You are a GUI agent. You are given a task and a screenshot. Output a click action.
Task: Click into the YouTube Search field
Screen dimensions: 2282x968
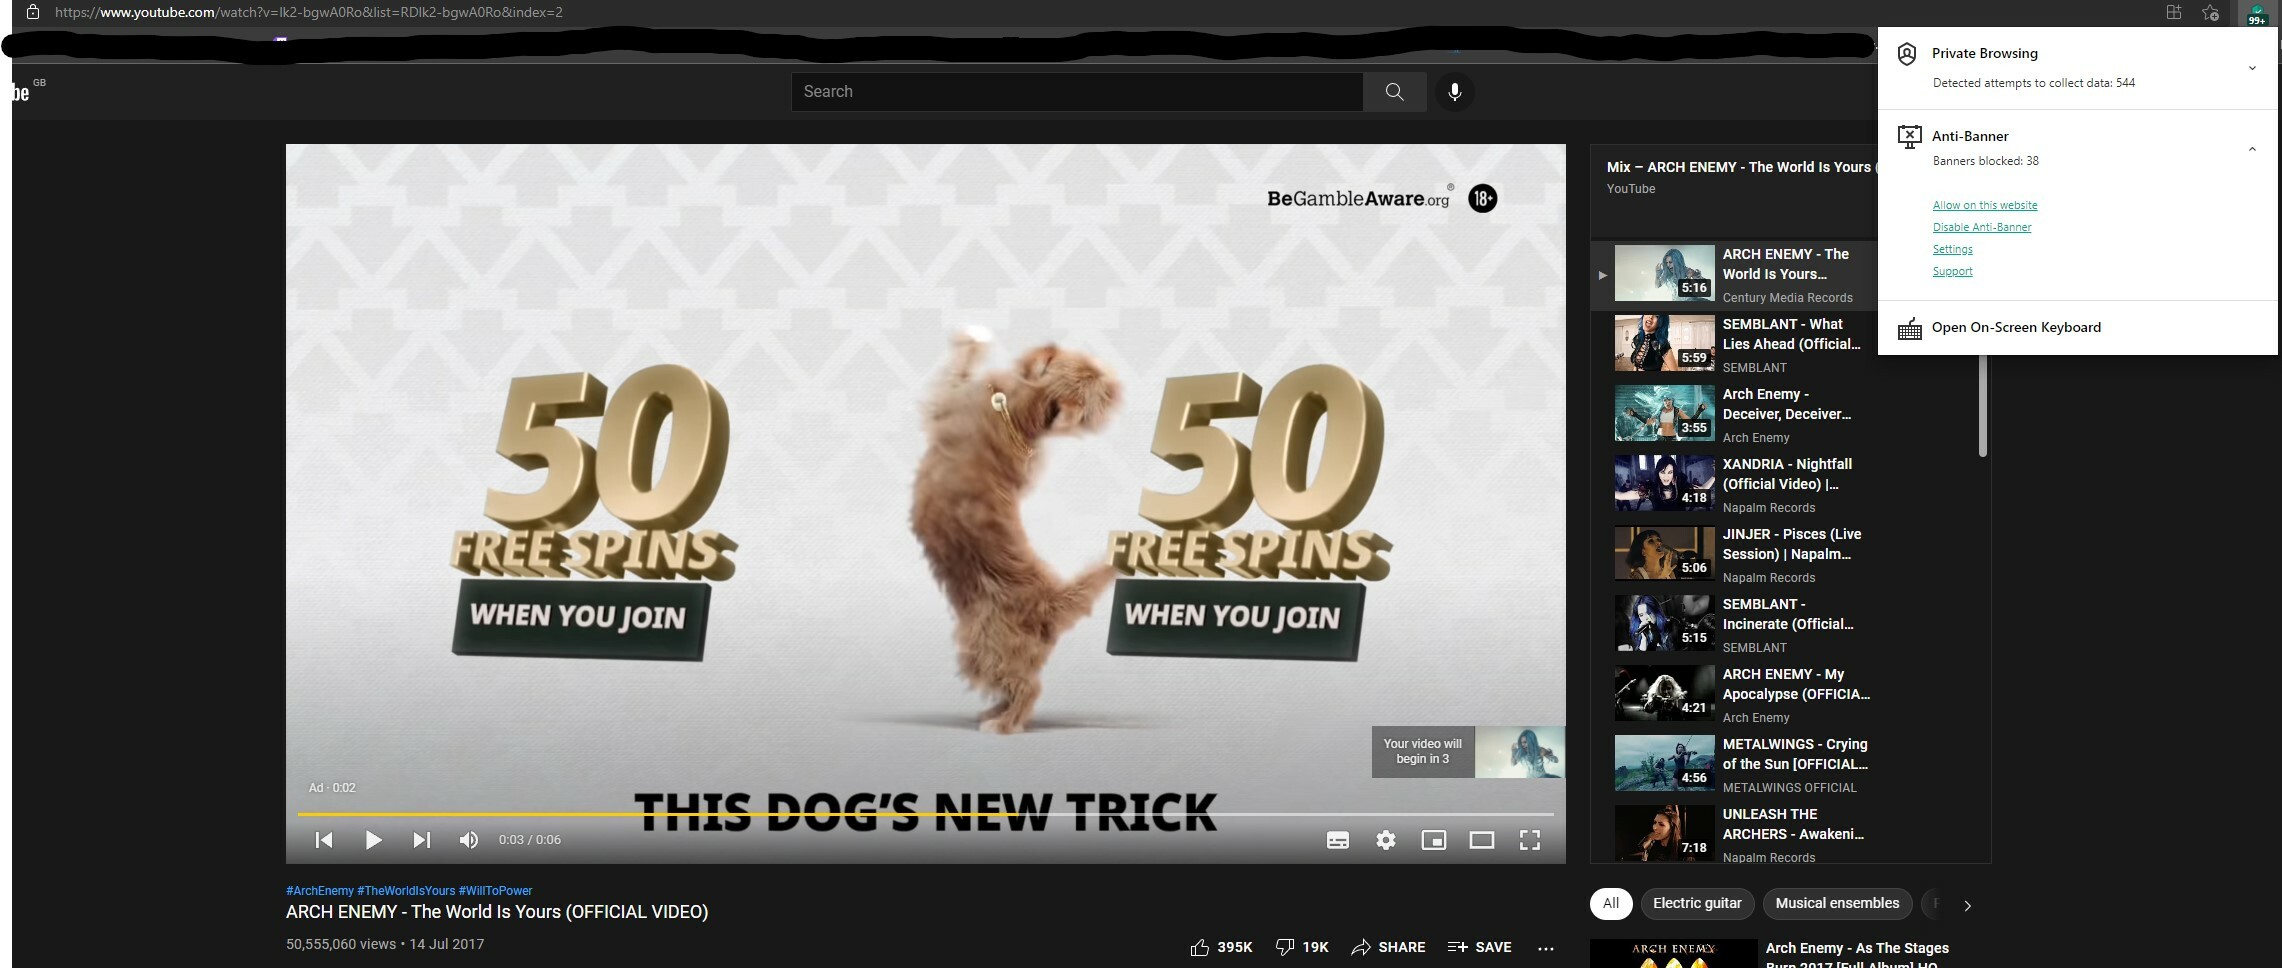[x=1077, y=92]
